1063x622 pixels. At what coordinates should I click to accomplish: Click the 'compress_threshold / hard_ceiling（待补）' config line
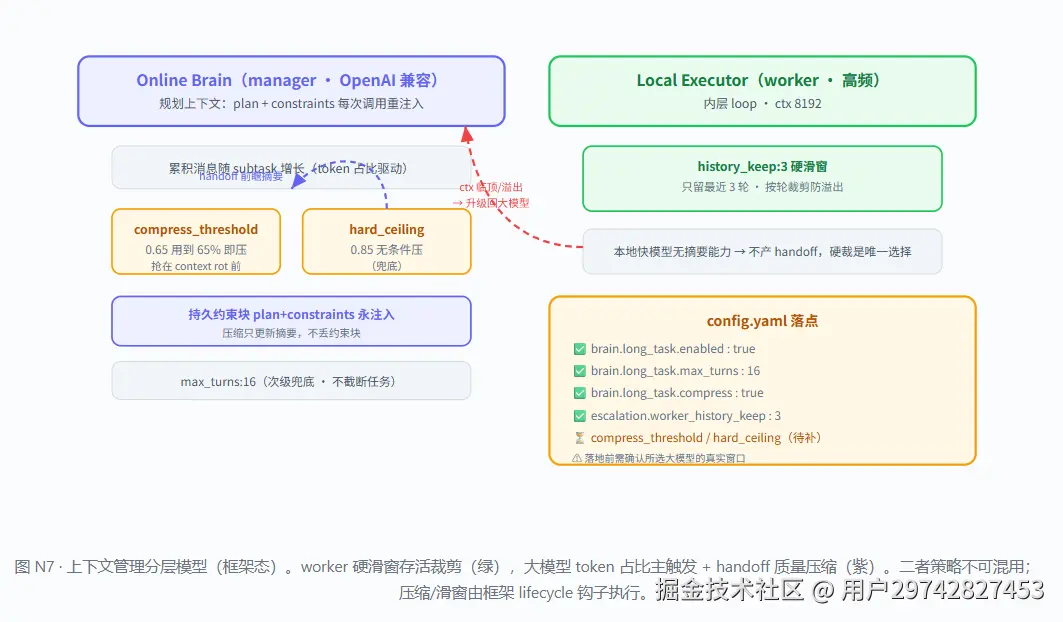point(707,438)
